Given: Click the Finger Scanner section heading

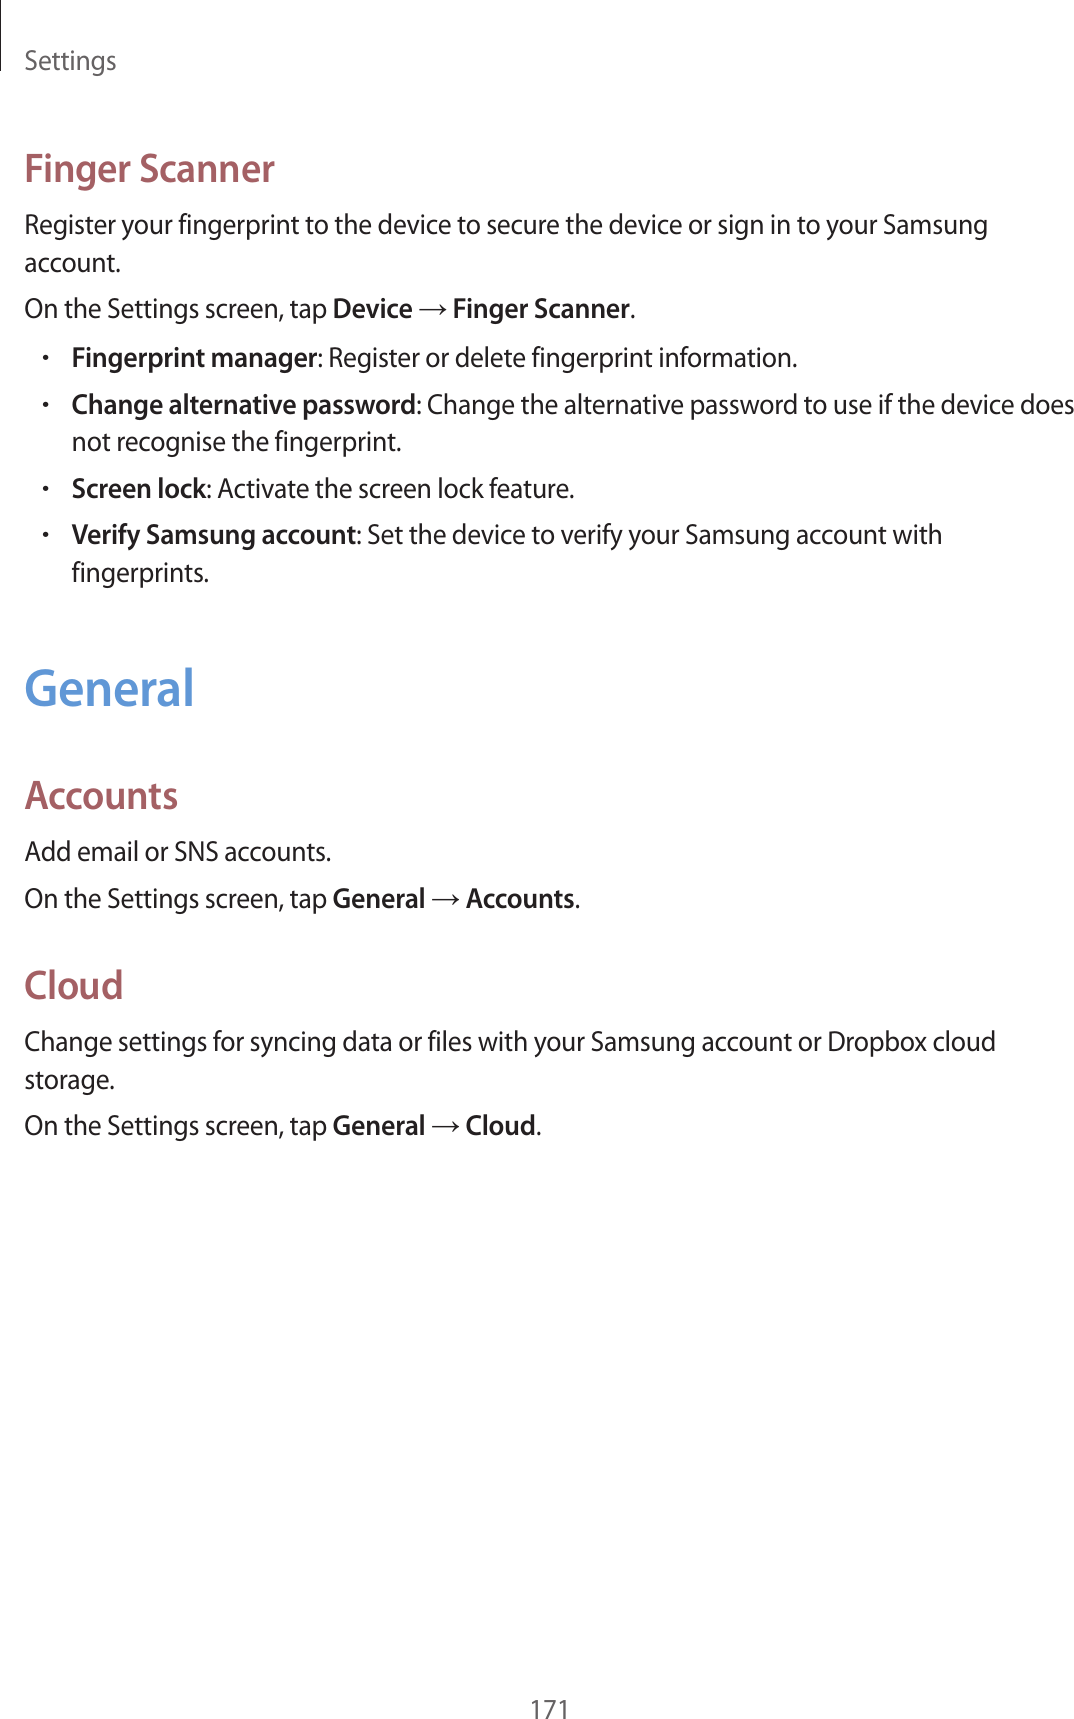Looking at the screenshot, I should (x=149, y=169).
